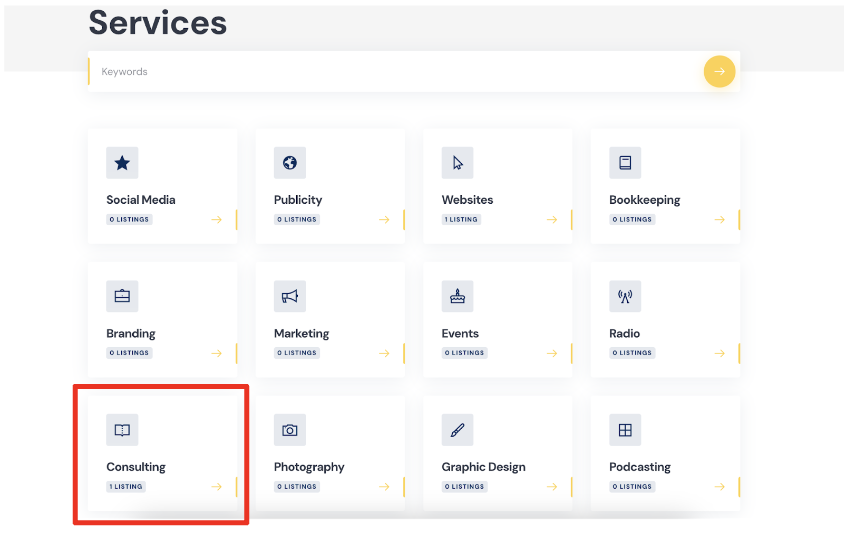Click the Radio antenna icon
Image resolution: width=844 pixels, height=540 pixels.
pos(625,296)
